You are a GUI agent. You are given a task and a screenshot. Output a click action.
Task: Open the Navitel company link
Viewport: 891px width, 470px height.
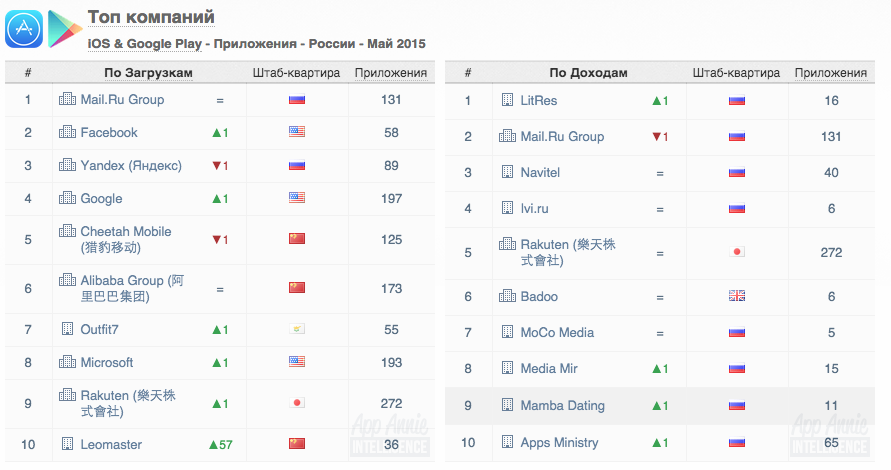[x=540, y=173]
